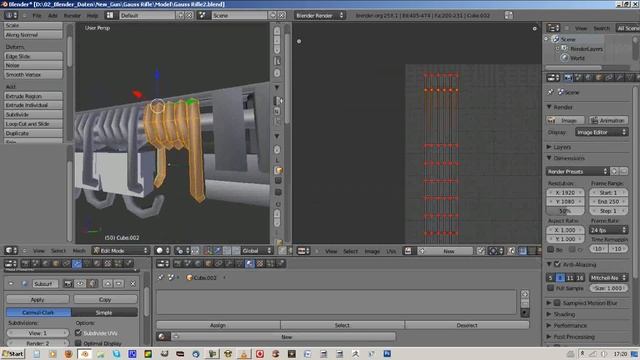Toggle the Subdivide UVs checkbox
Viewport: 640px width, 360px height.
pyautogui.click(x=78, y=333)
